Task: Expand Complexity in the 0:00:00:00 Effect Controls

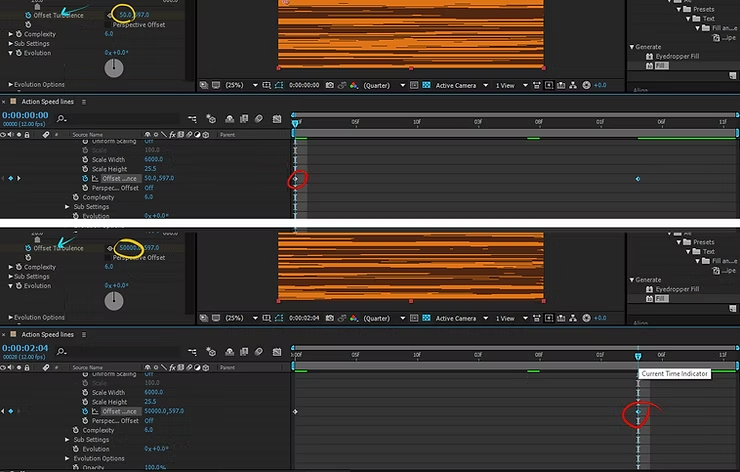Action: tap(10, 34)
